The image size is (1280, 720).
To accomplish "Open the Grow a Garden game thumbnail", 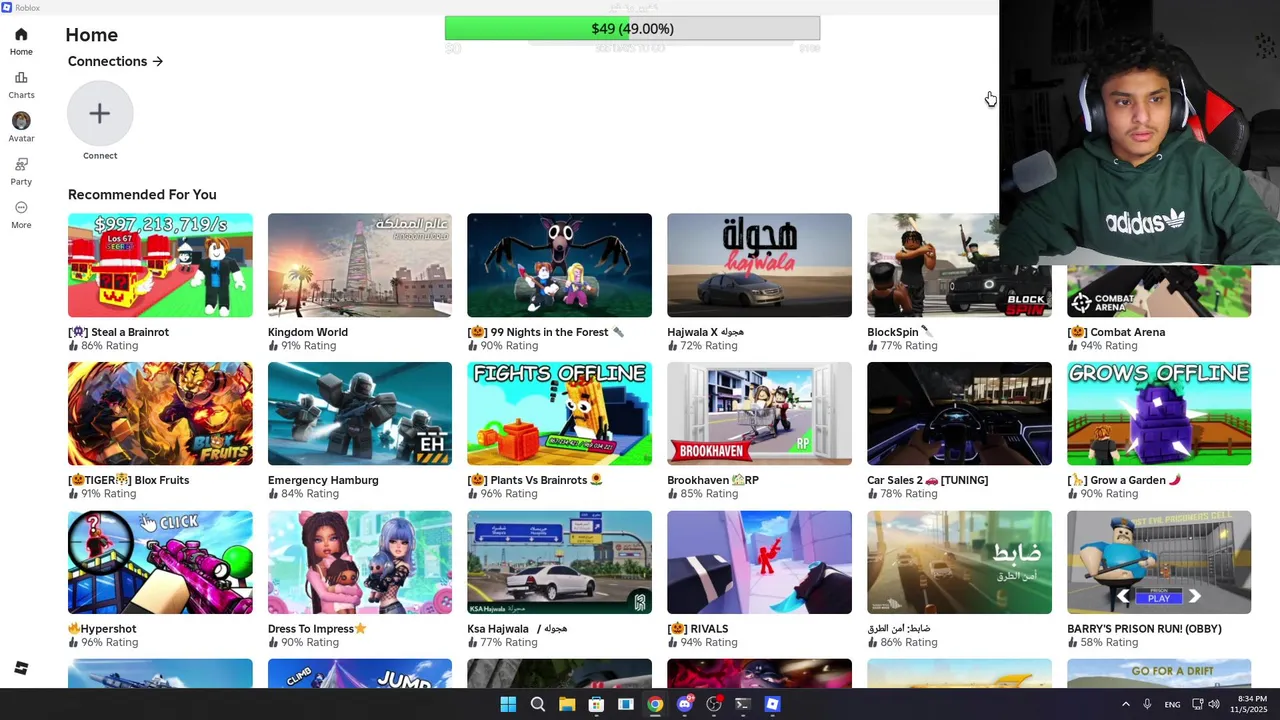I will click(1159, 414).
